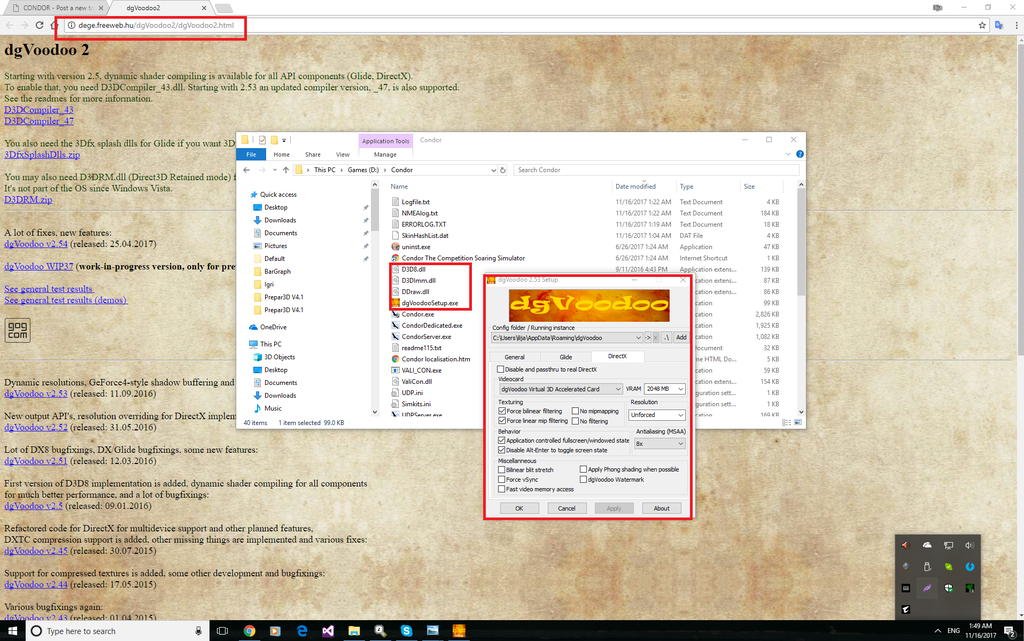1024x641 pixels.
Task: Open the VRAM size dropdown
Action: (x=680, y=389)
